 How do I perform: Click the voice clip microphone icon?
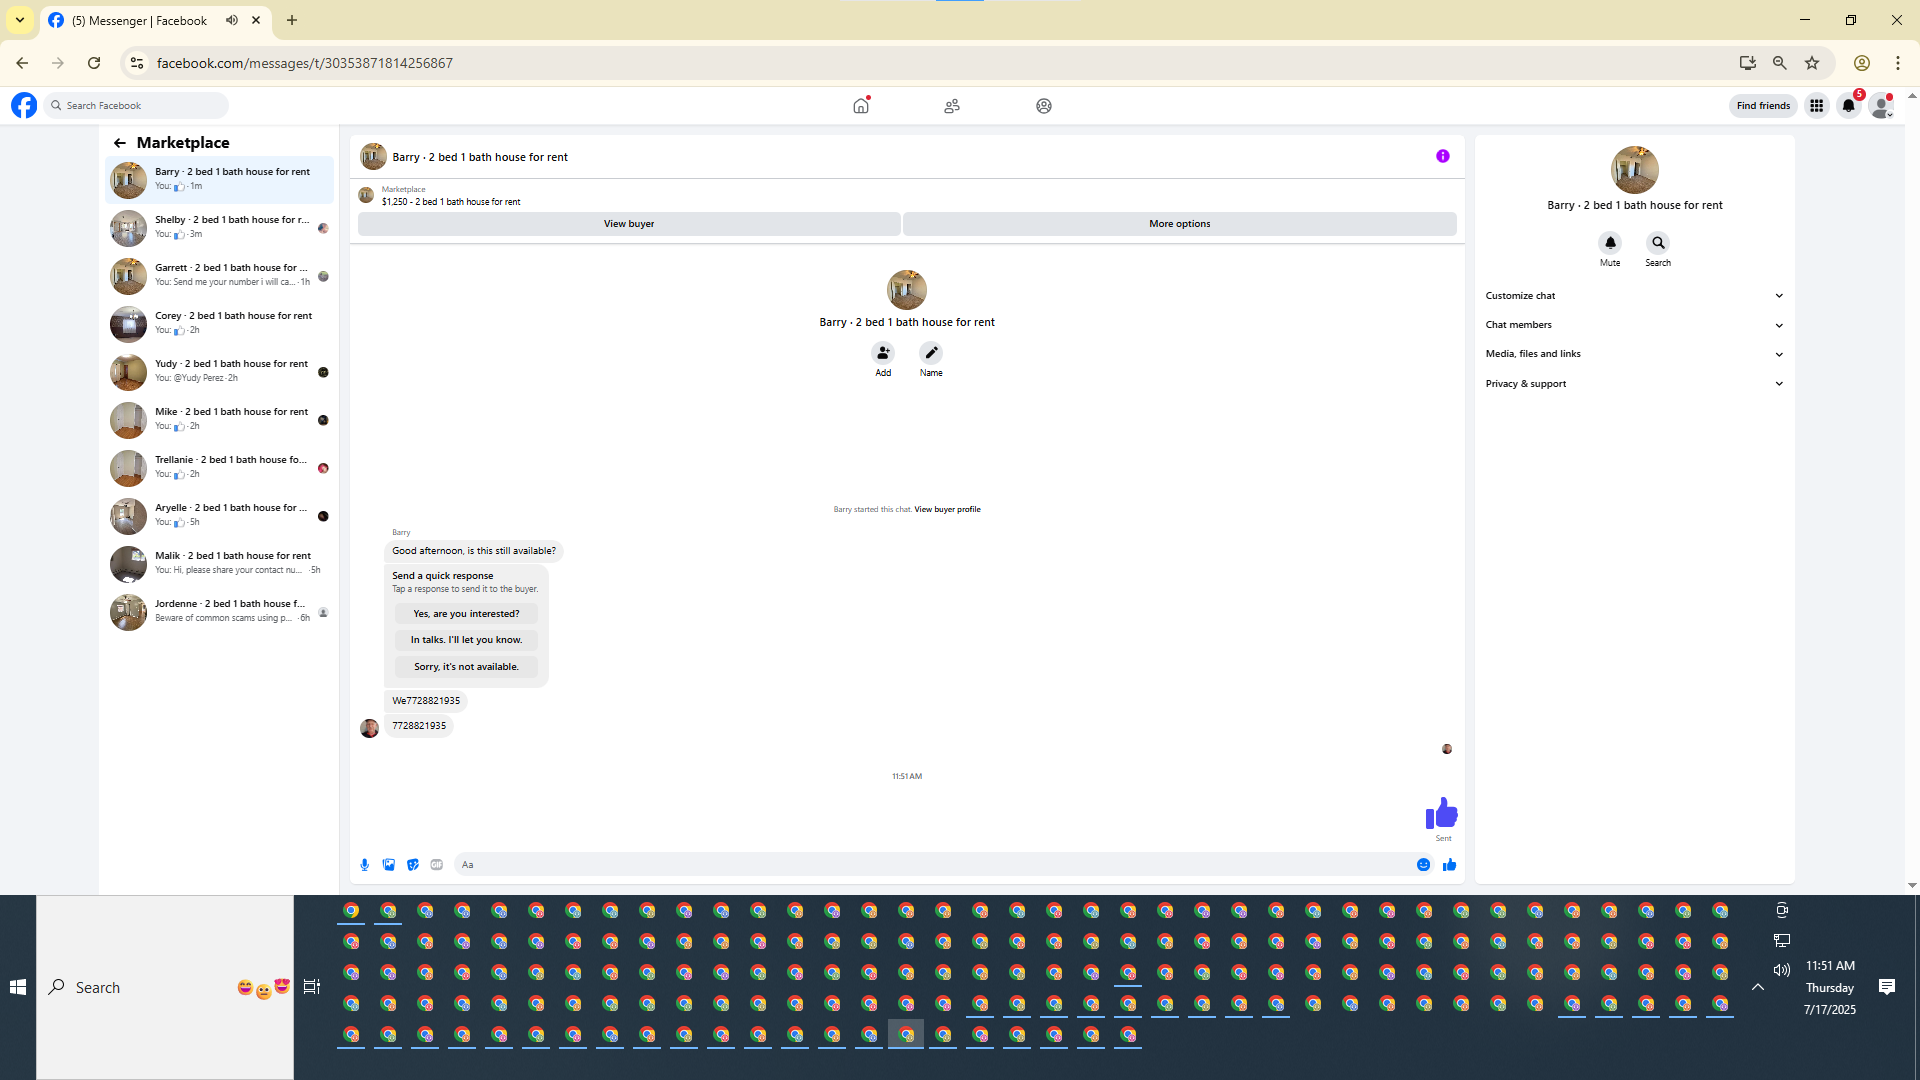(x=365, y=865)
